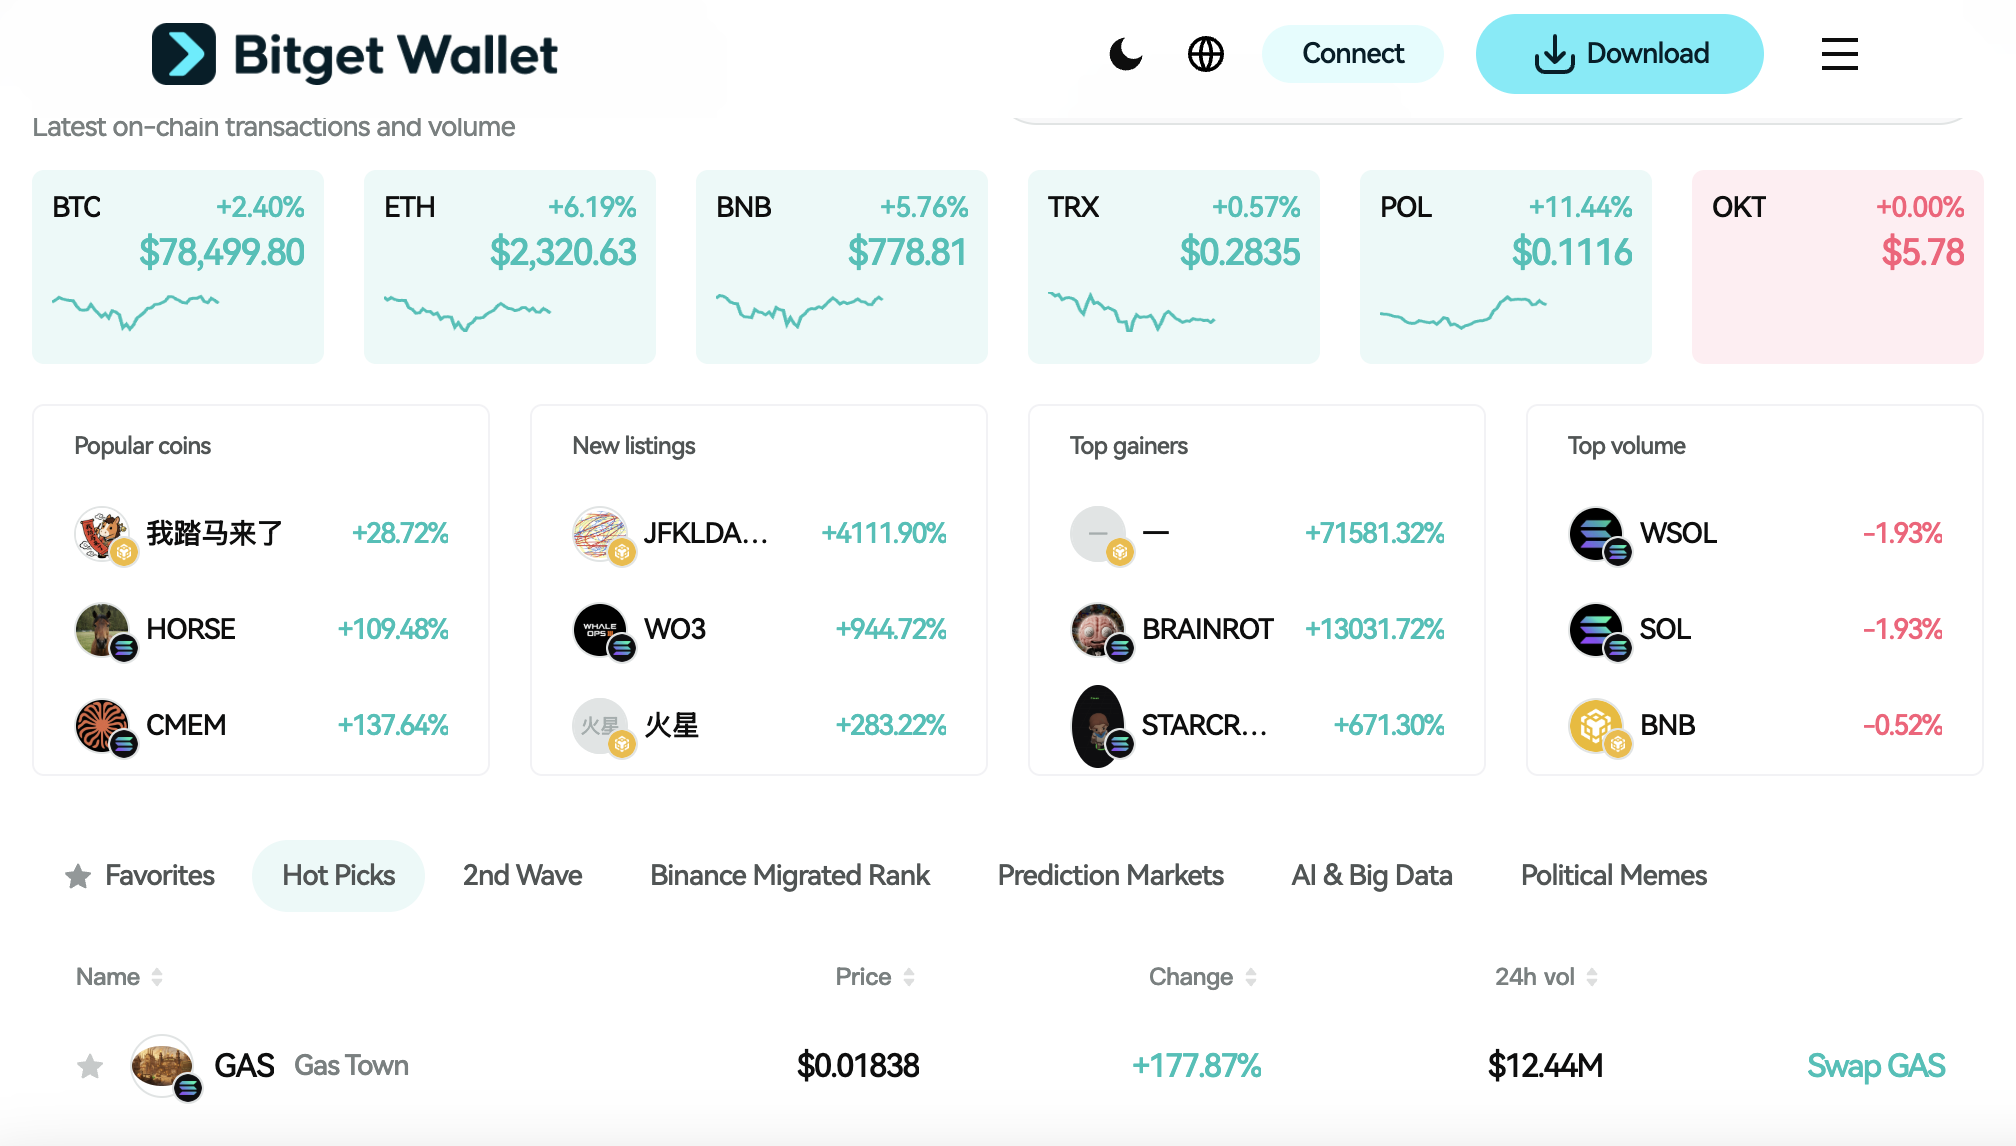Open the language selector globe icon
Image resolution: width=2016 pixels, height=1146 pixels.
point(1206,54)
